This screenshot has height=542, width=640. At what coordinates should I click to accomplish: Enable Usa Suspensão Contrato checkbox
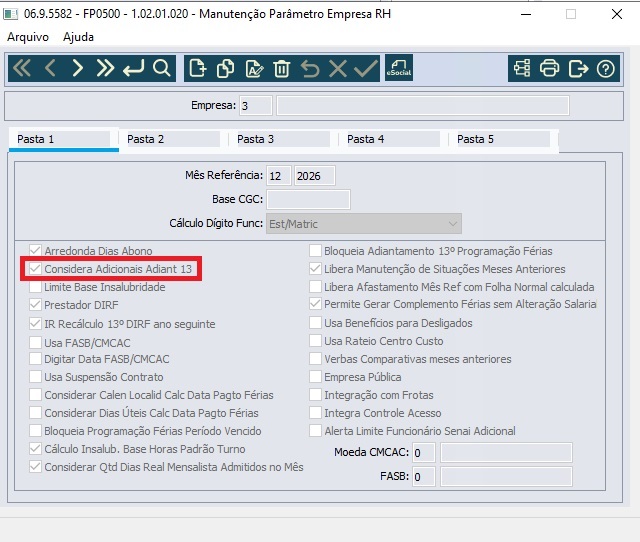coord(36,377)
